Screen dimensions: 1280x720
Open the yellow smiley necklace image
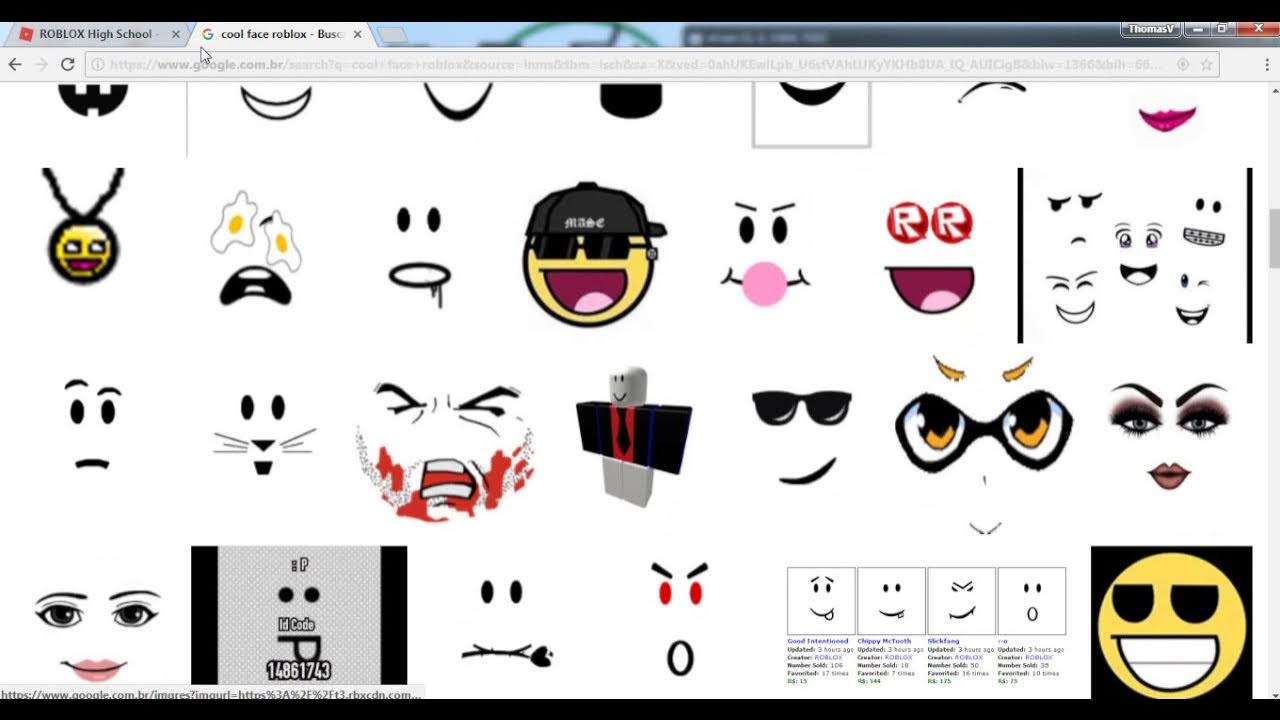pos(83,227)
